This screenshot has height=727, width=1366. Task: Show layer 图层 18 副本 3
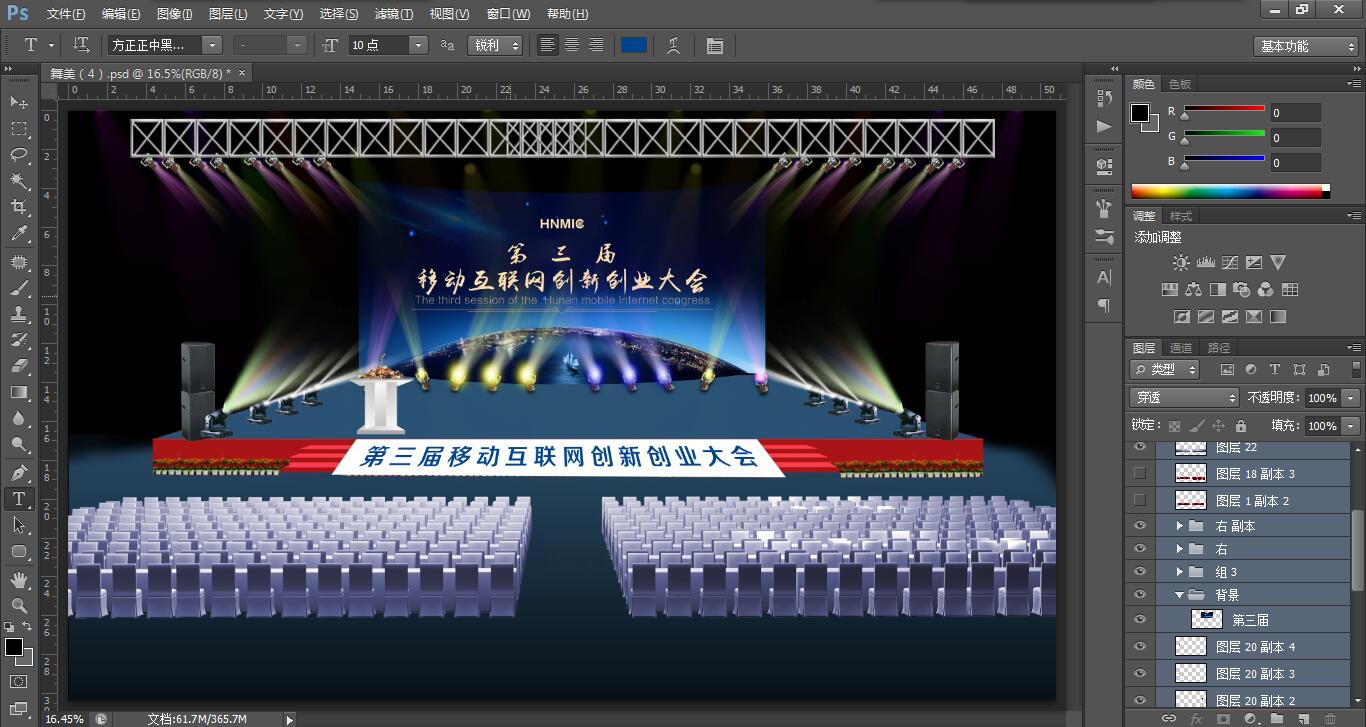click(x=1139, y=473)
